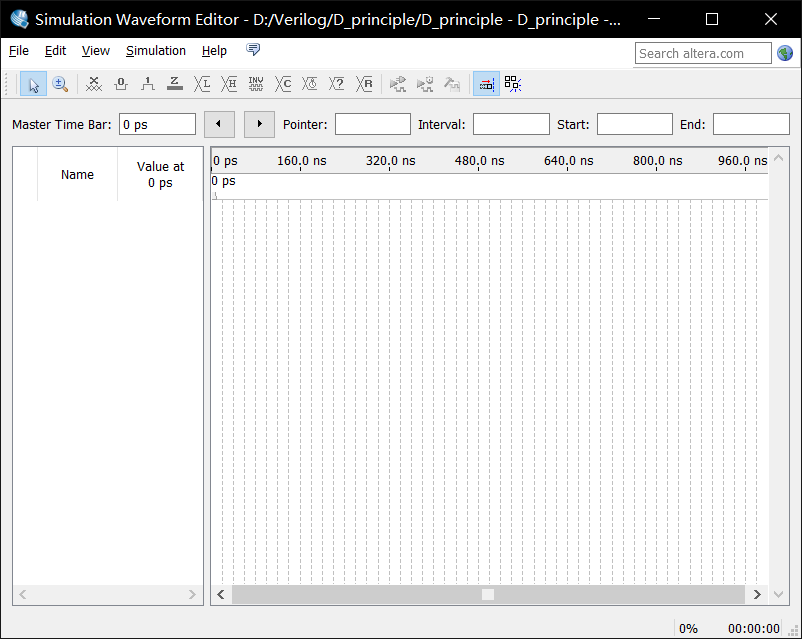The image size is (802, 639).
Task: Click the 800.0 ns timeline marker
Action: pyautogui.click(x=657, y=161)
